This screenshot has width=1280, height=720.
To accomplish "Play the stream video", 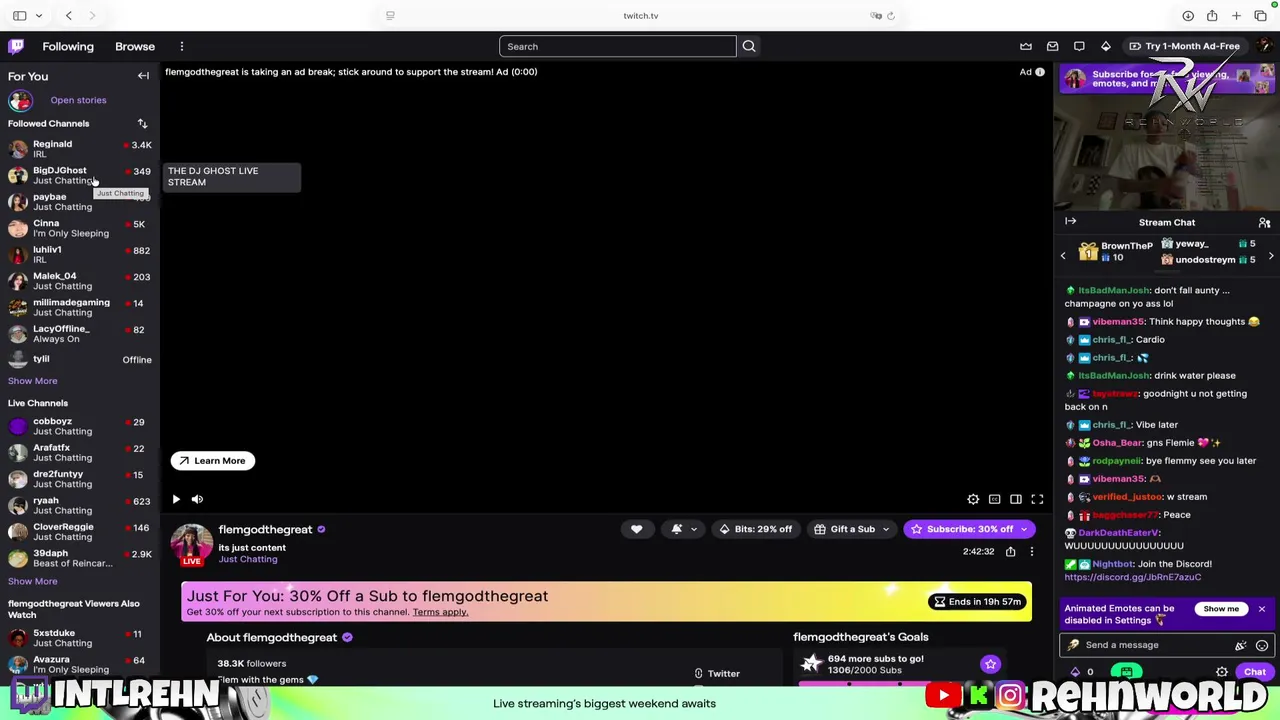I will (176, 499).
